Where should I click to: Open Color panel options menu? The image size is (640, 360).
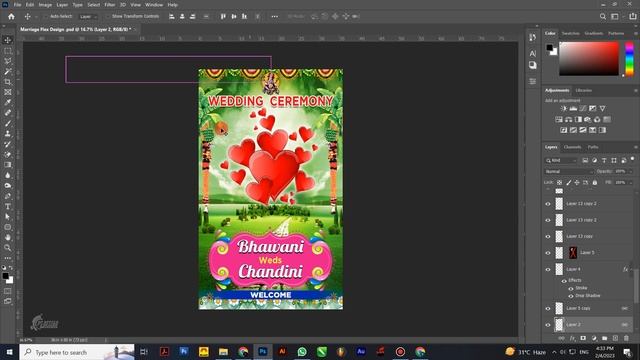pos(636,33)
